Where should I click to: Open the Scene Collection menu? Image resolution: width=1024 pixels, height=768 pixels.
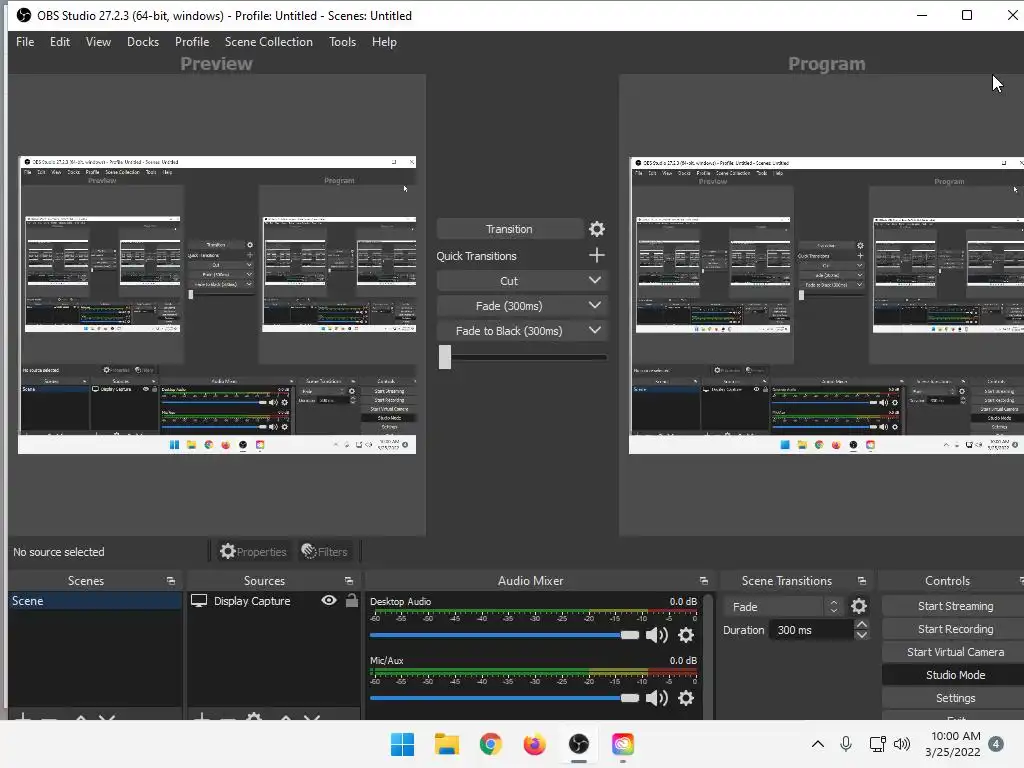(x=268, y=42)
